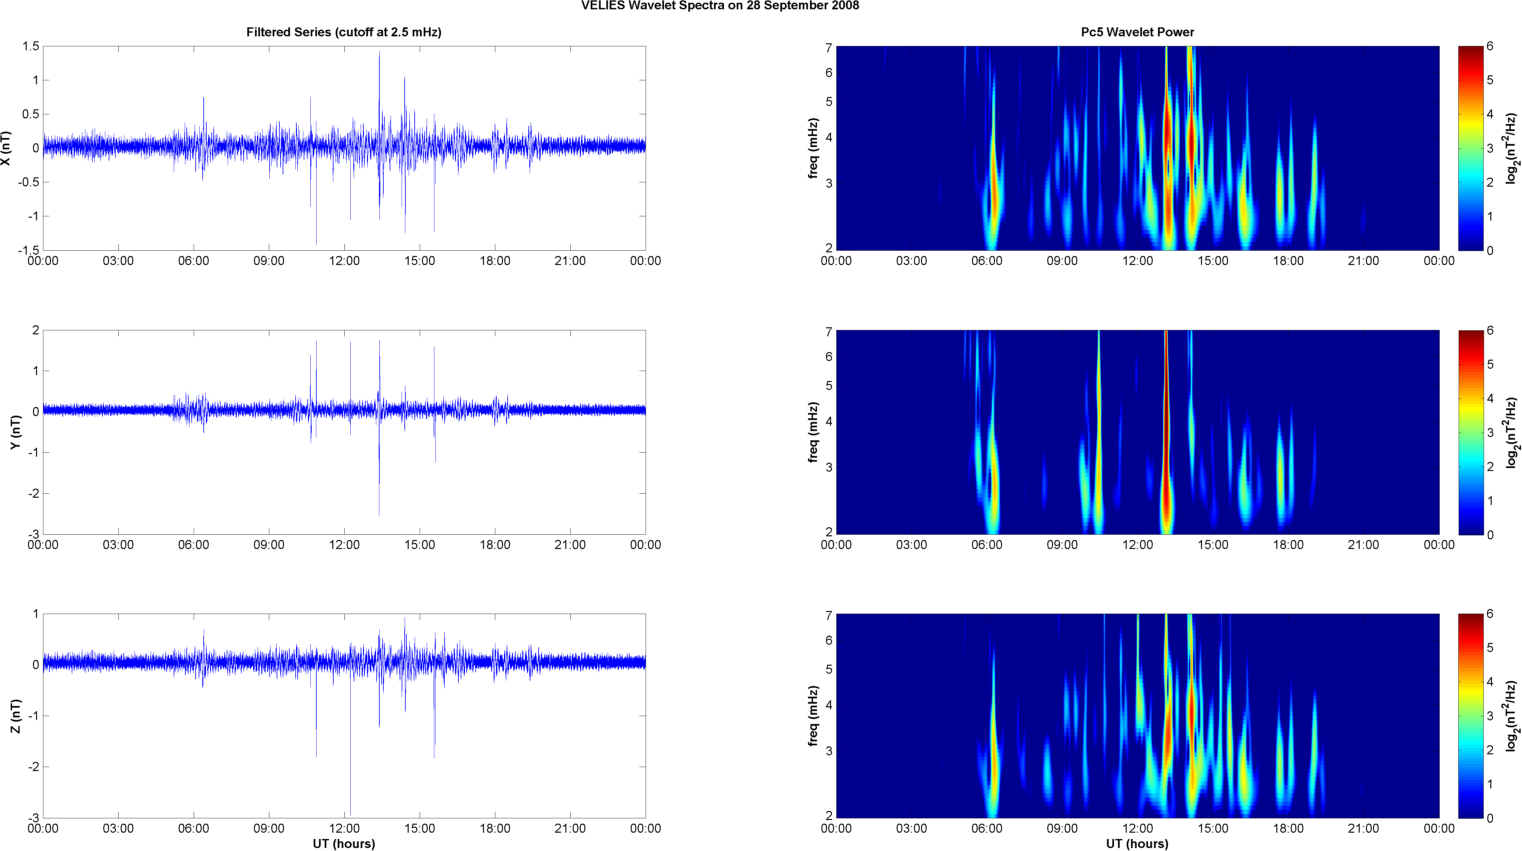The width and height of the screenshot is (1522, 851).
Task: Click the main title 'VELIES Wavelet Spectra on 28 September 2008'
Action: click(720, 6)
